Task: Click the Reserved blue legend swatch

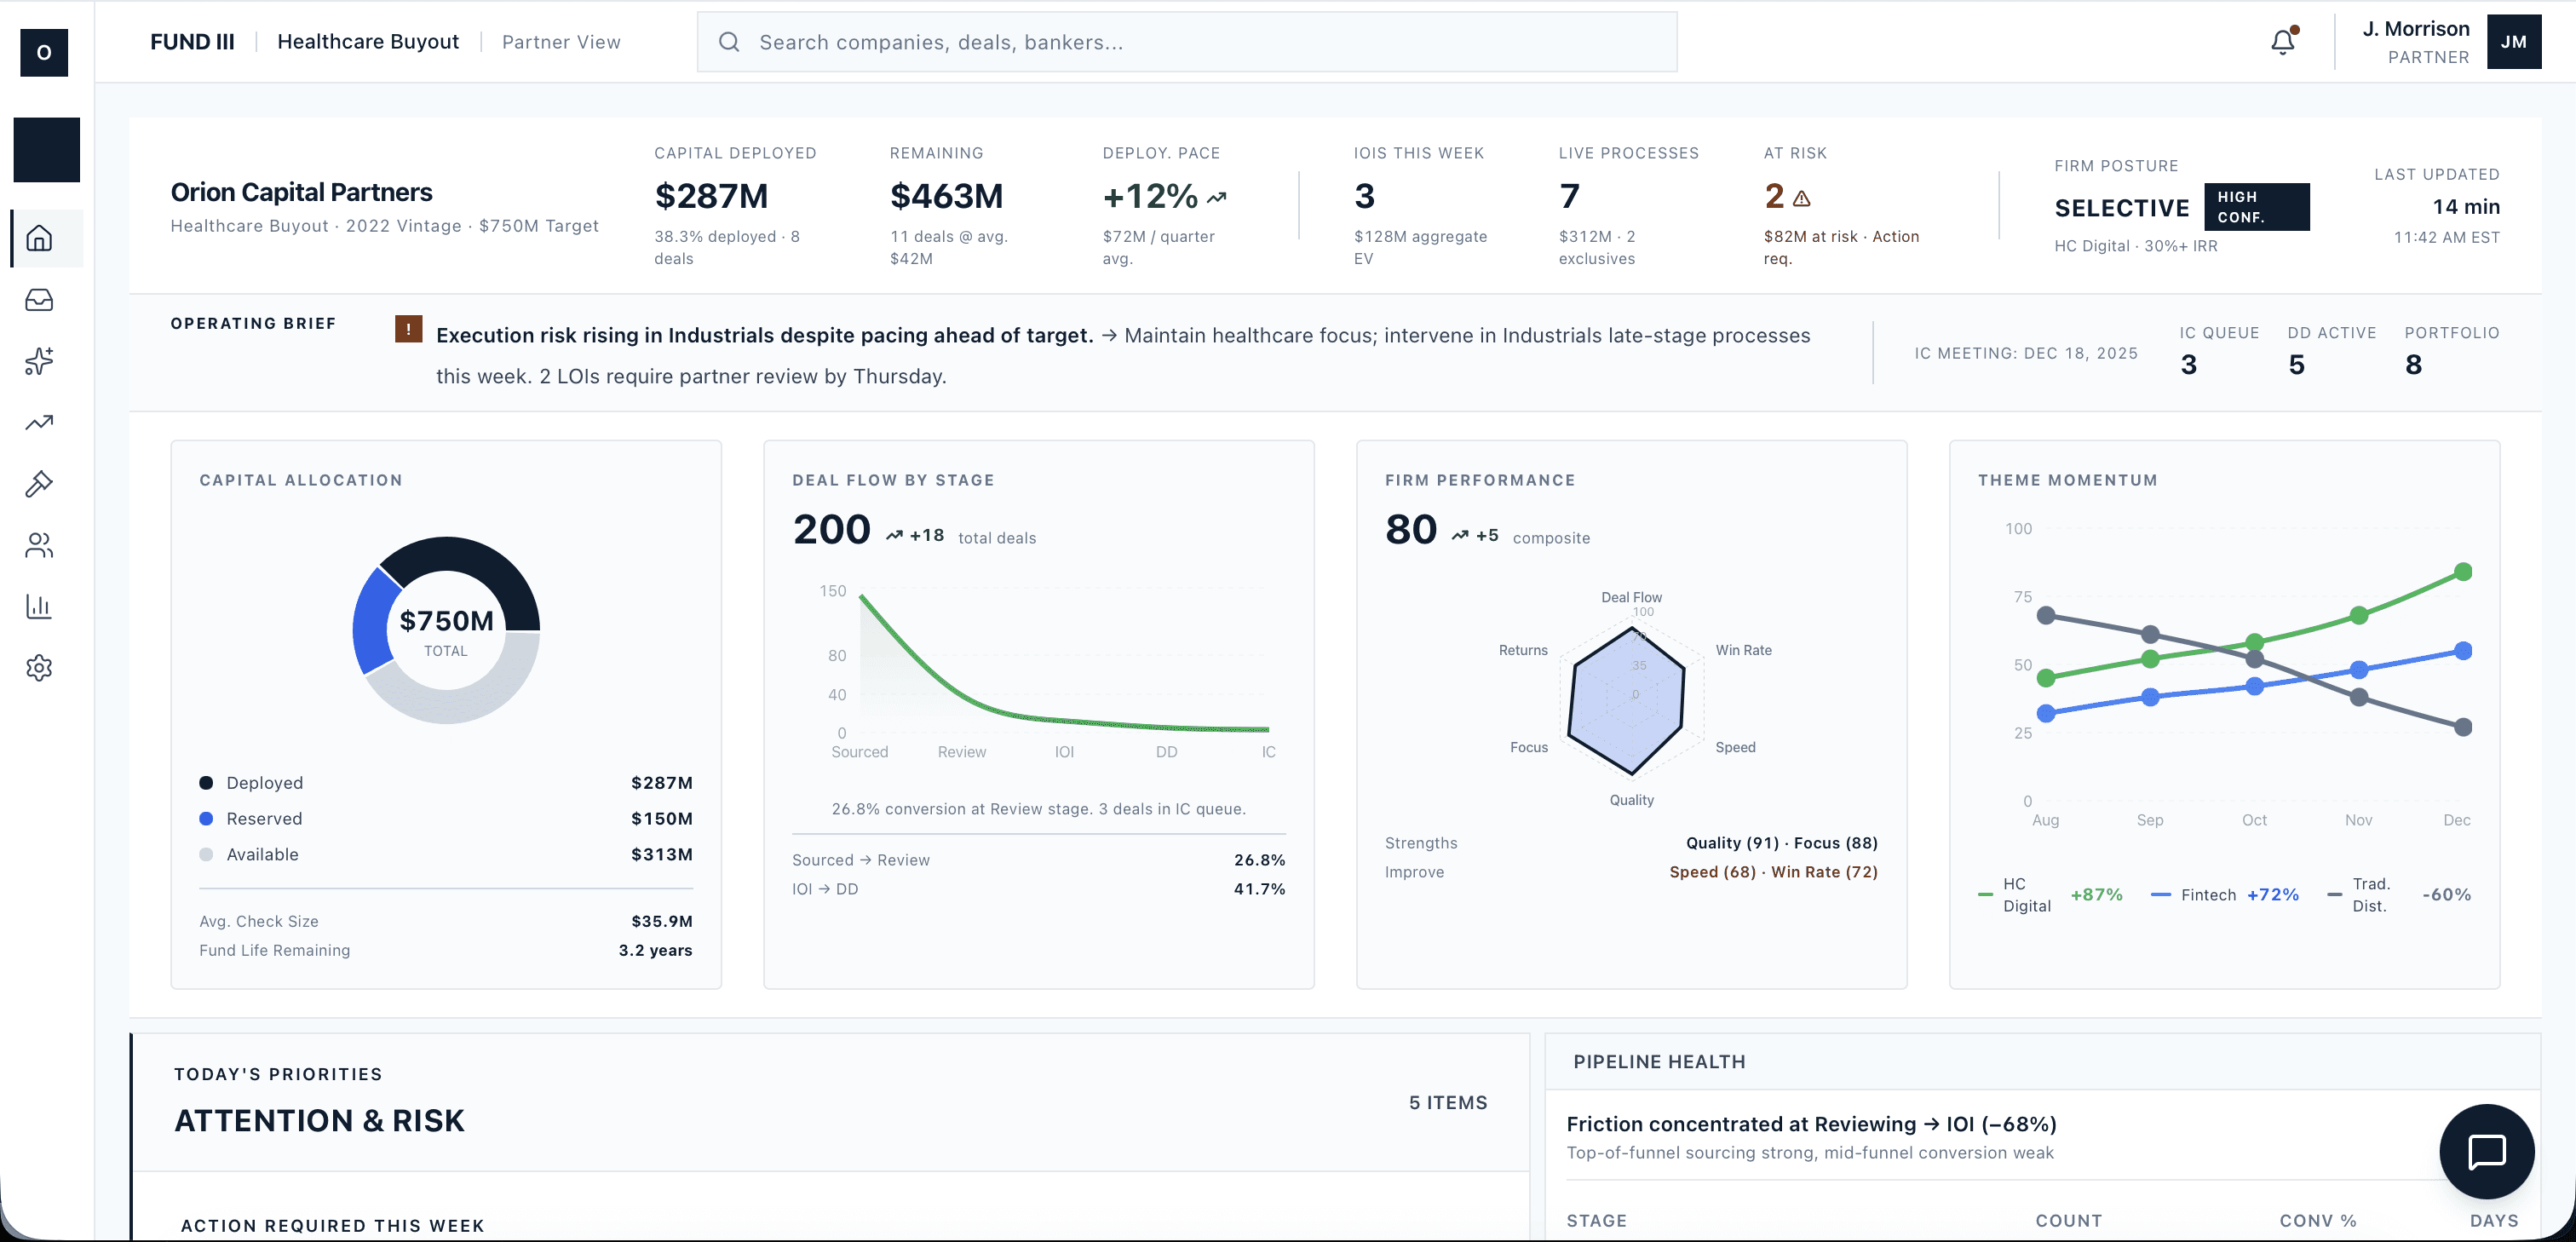Action: point(206,818)
